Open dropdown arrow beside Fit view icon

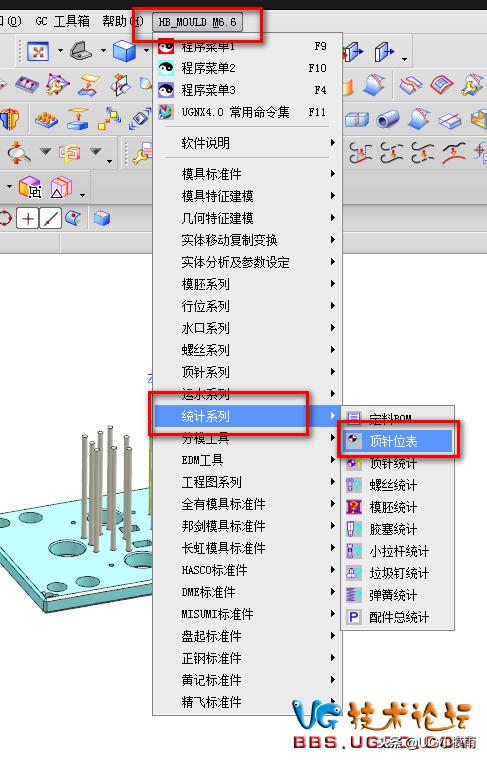coord(60,51)
